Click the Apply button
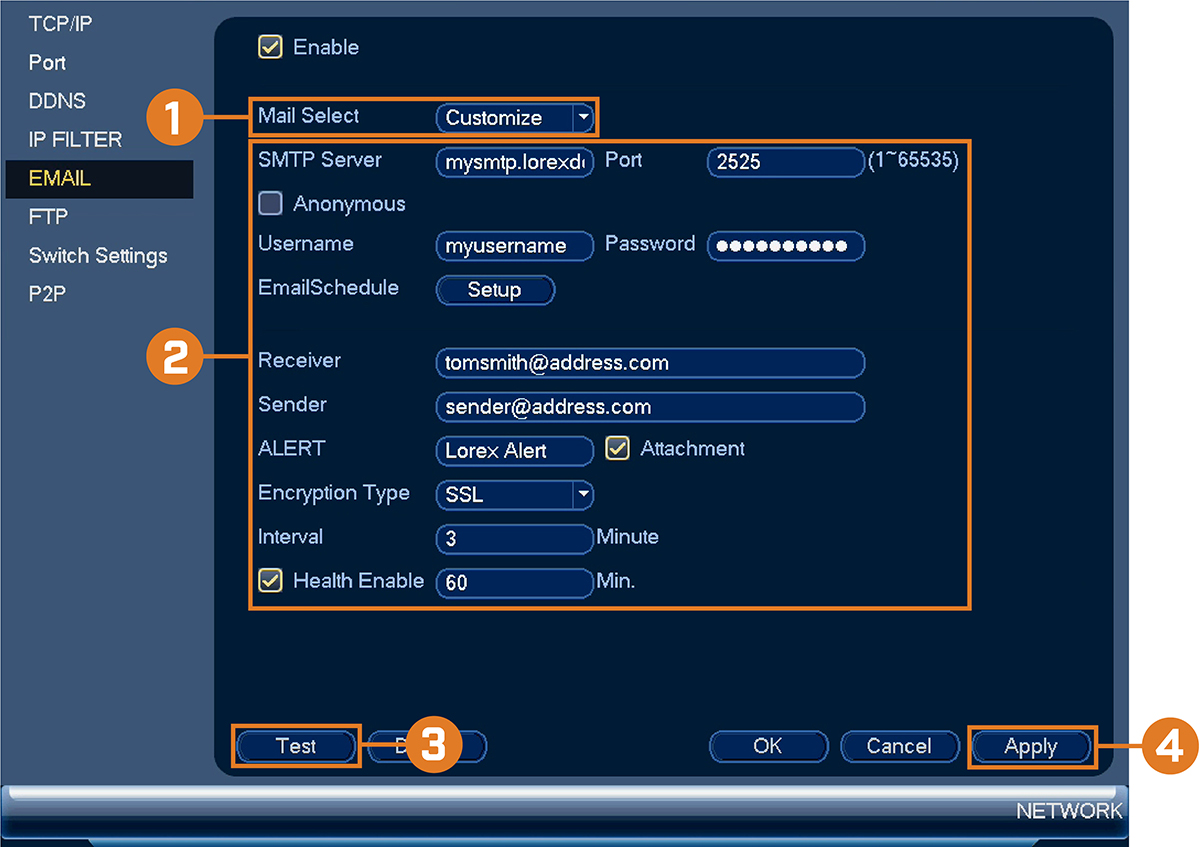This screenshot has width=1200, height=847. 1031,746
